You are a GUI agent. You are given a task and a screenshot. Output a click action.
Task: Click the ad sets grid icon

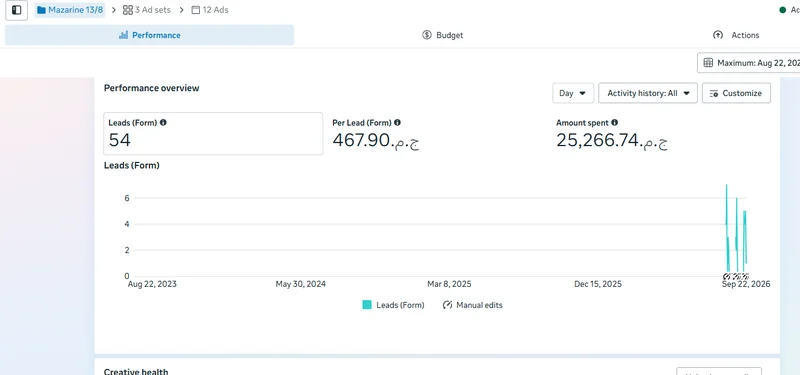(128, 10)
